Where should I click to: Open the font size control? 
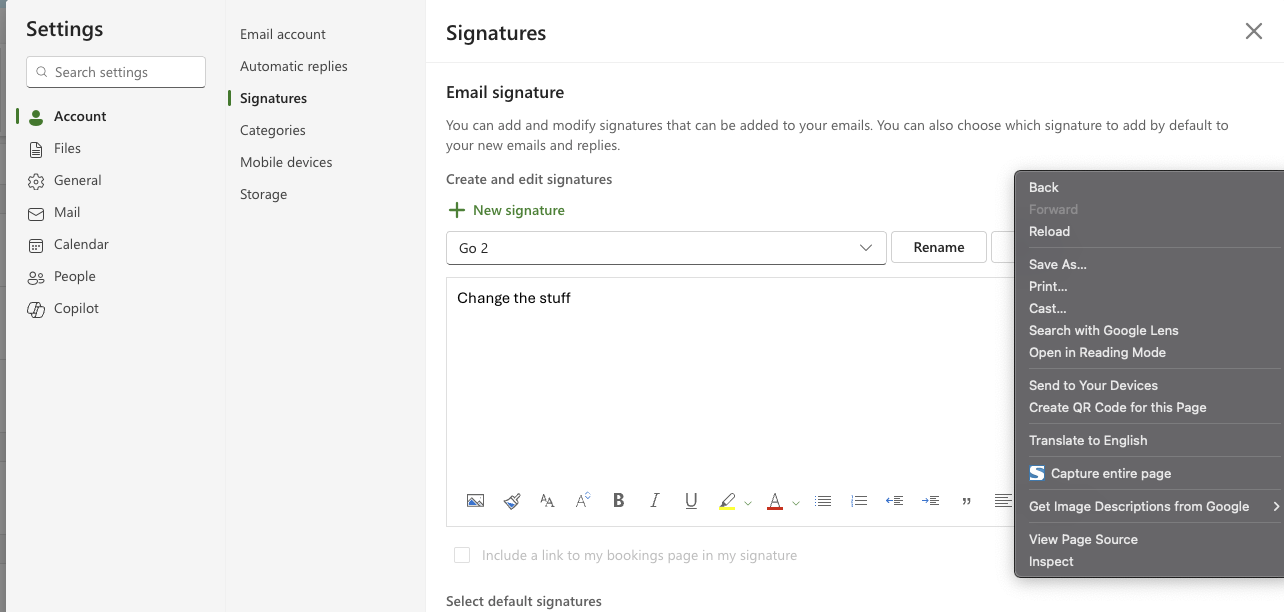click(583, 501)
